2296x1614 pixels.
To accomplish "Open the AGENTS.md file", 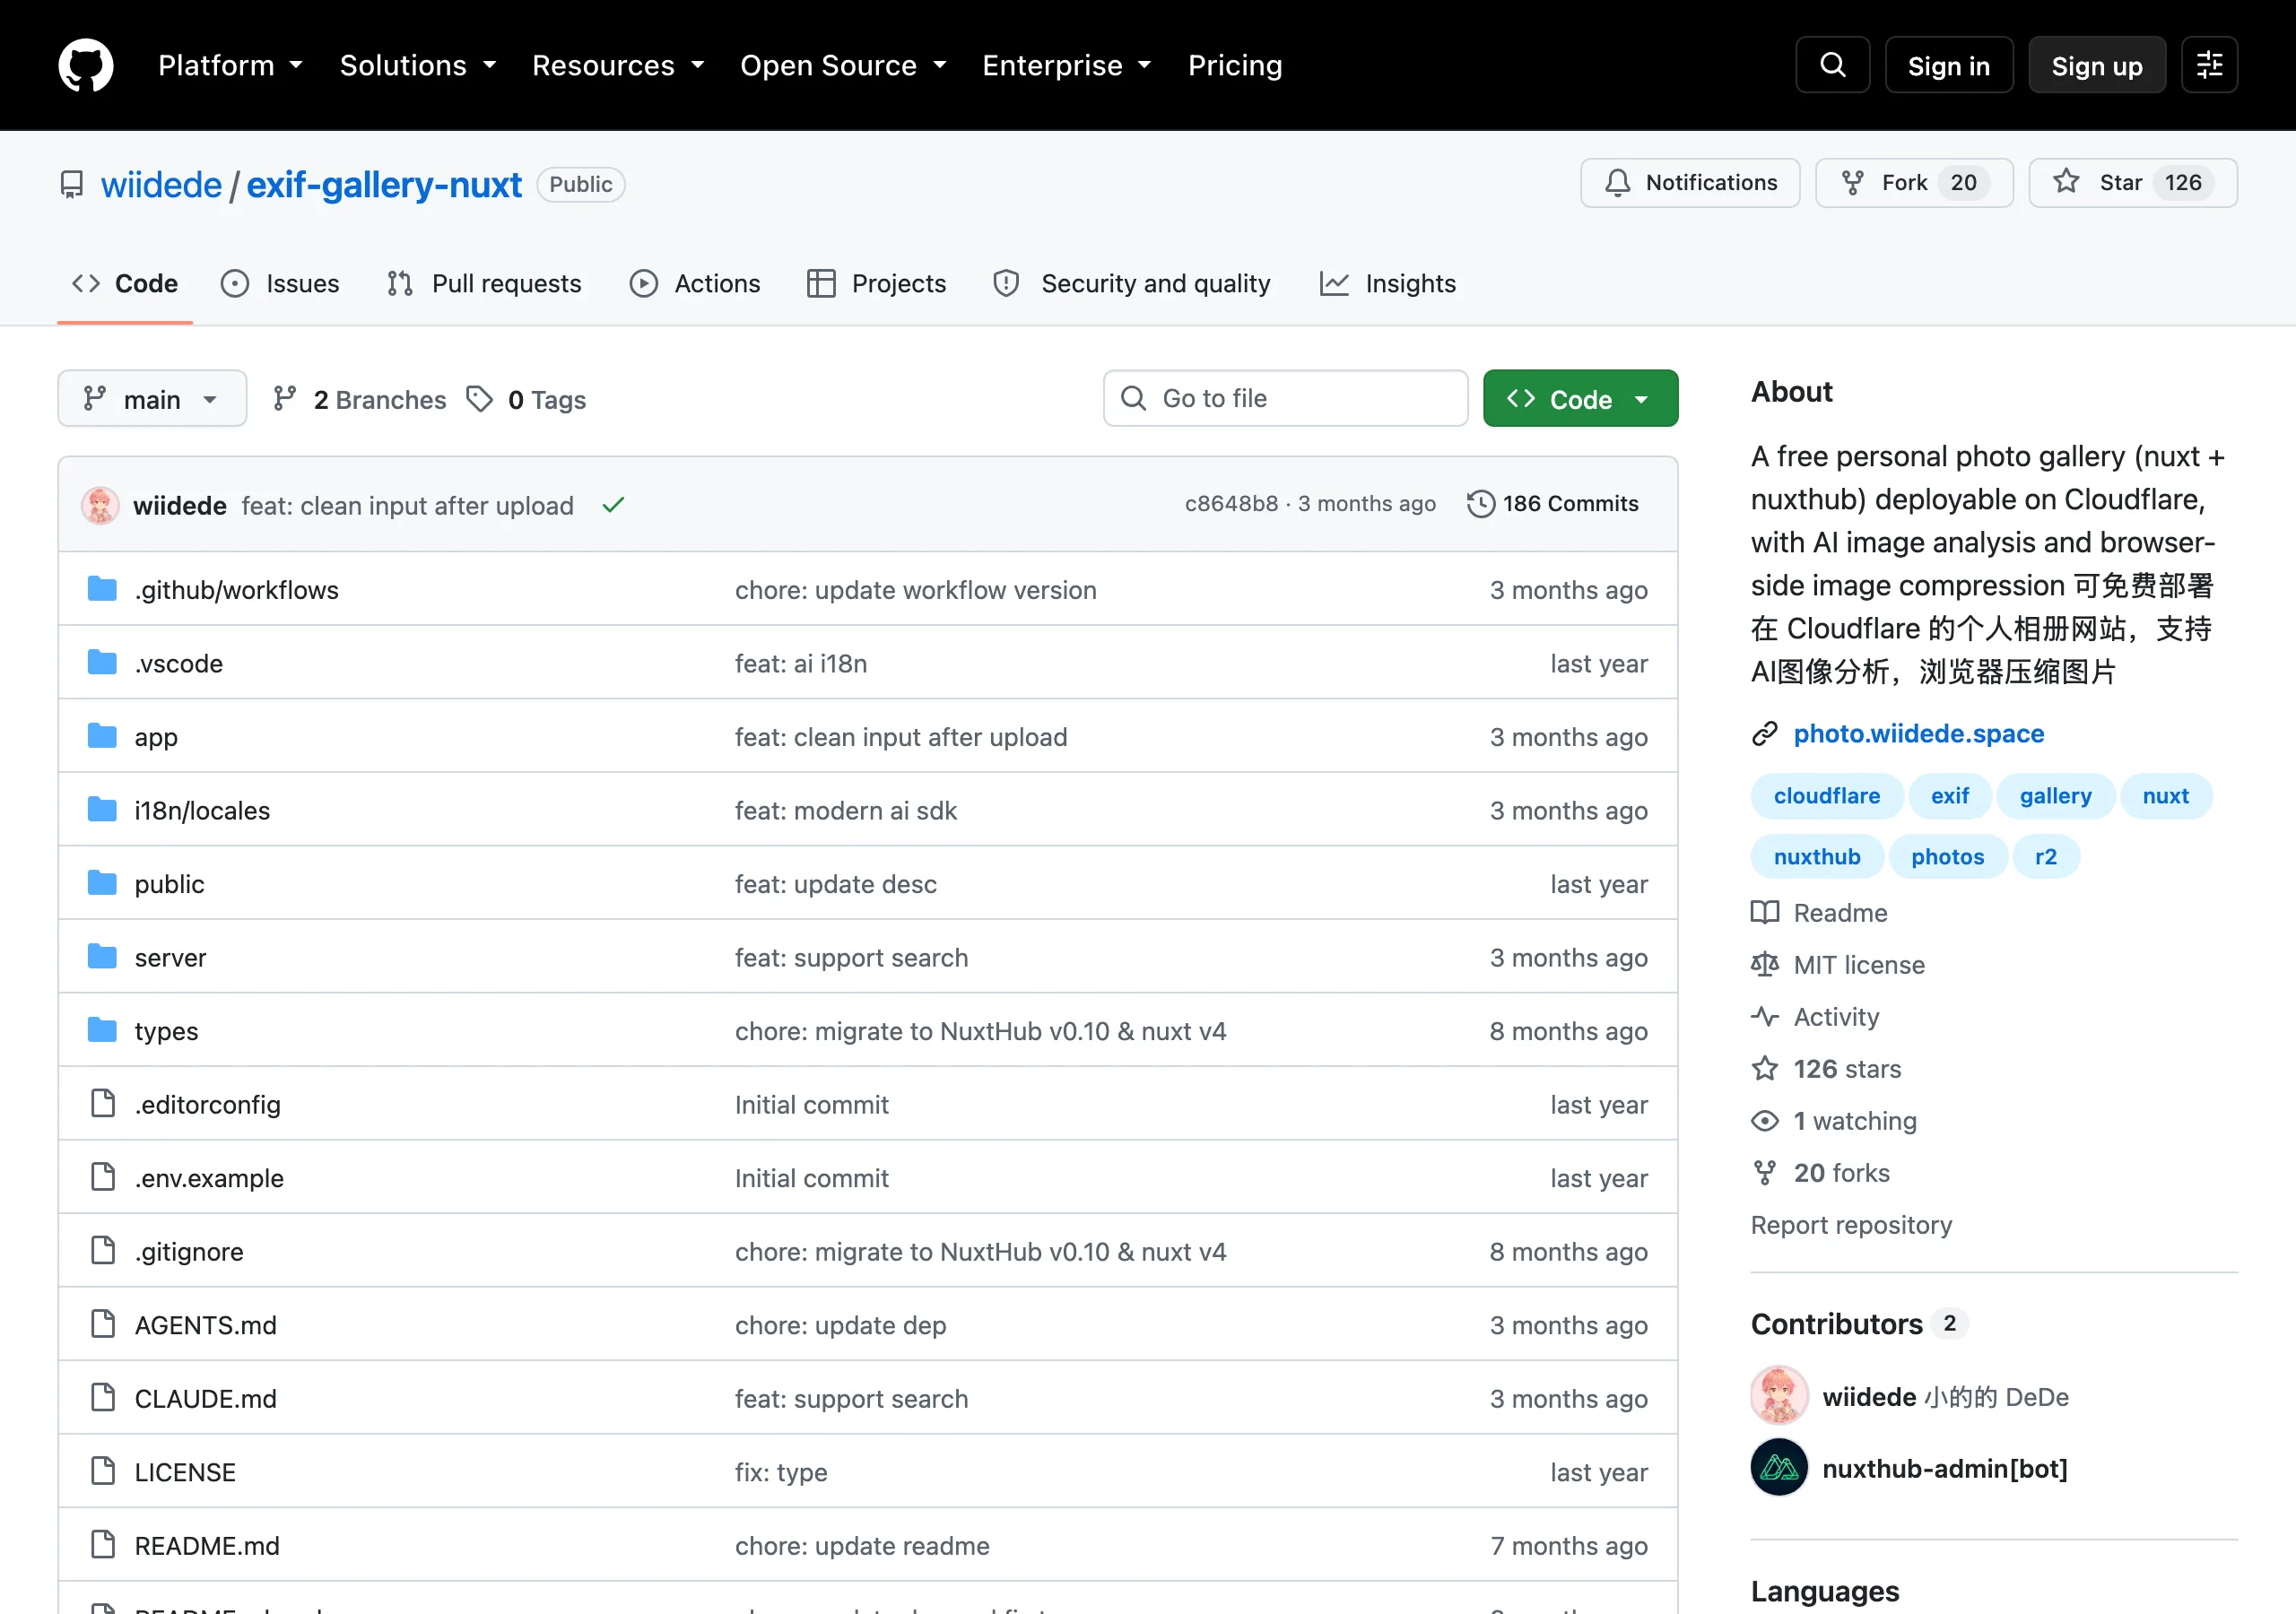I will pyautogui.click(x=206, y=1325).
